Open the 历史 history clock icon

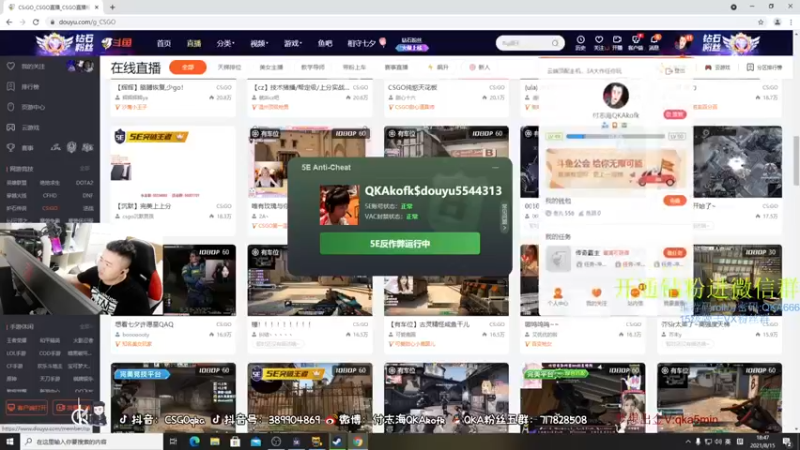point(580,42)
